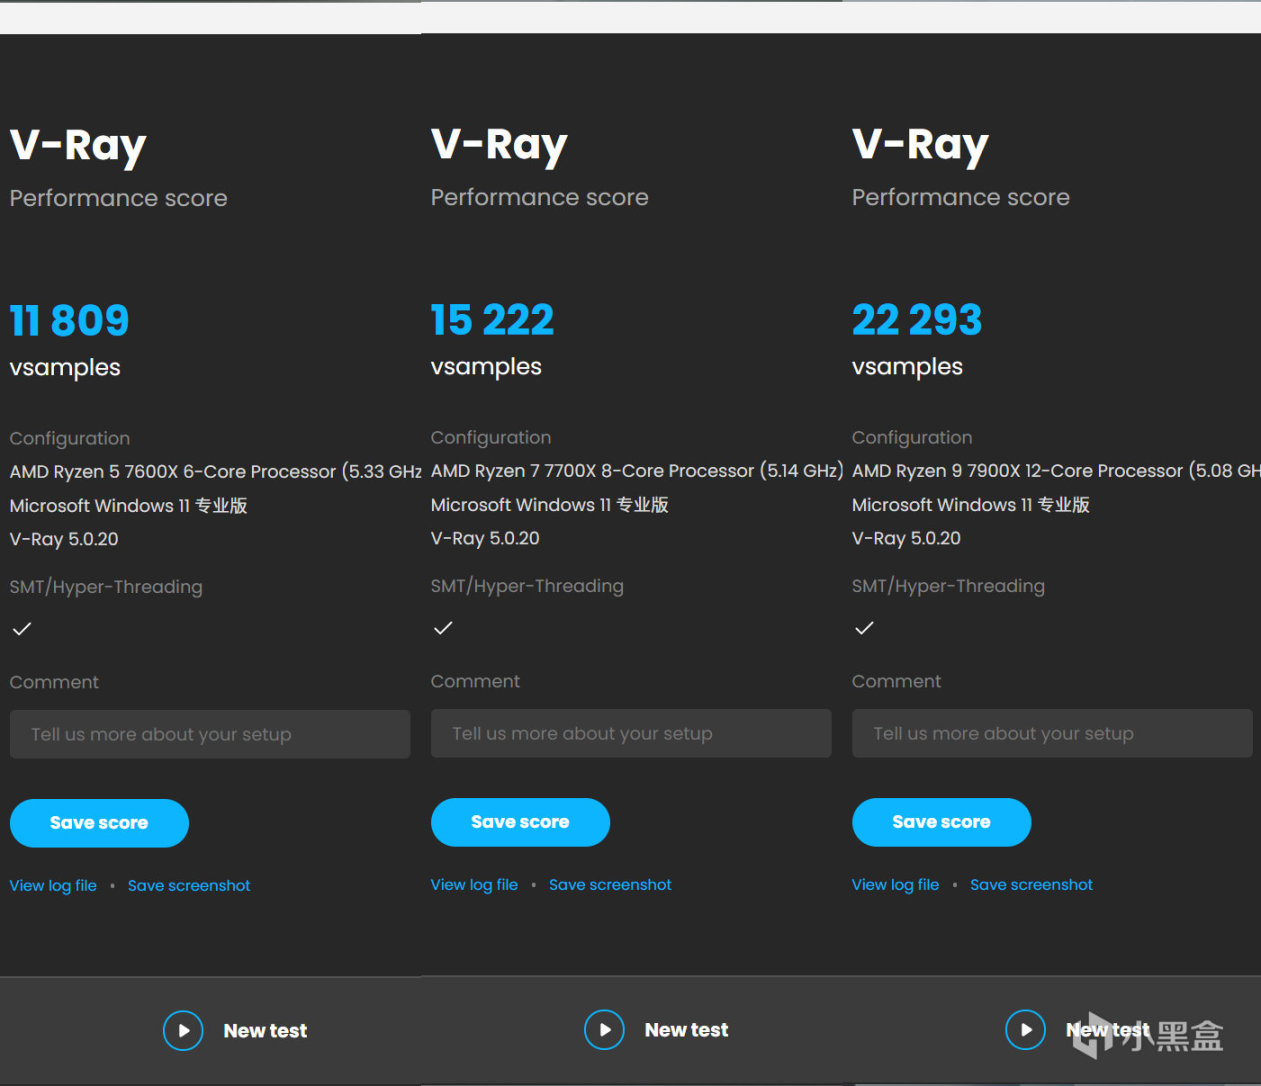This screenshot has height=1086, width=1261.
Task: Save screenshot of the Ryzen 7 7700X result
Action: click(610, 885)
